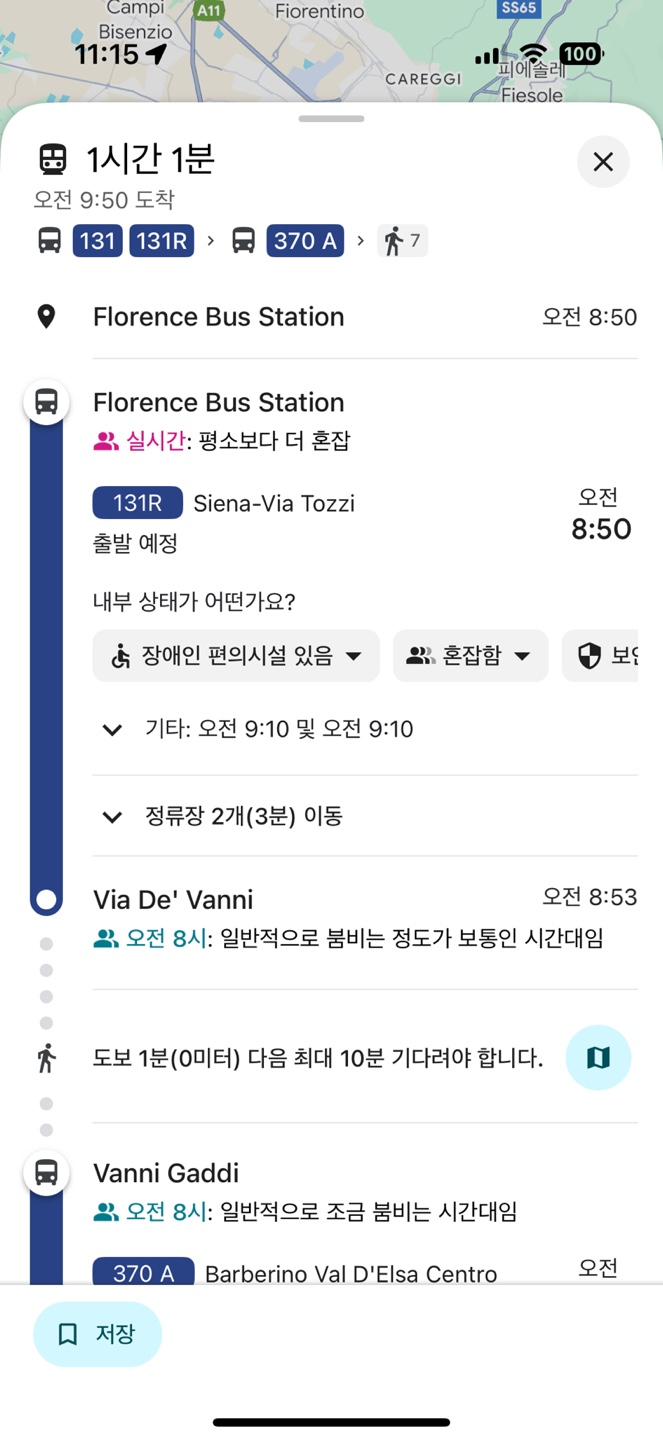
Task: Tap the walking figure icon in itinerary
Action: click(x=46, y=1057)
